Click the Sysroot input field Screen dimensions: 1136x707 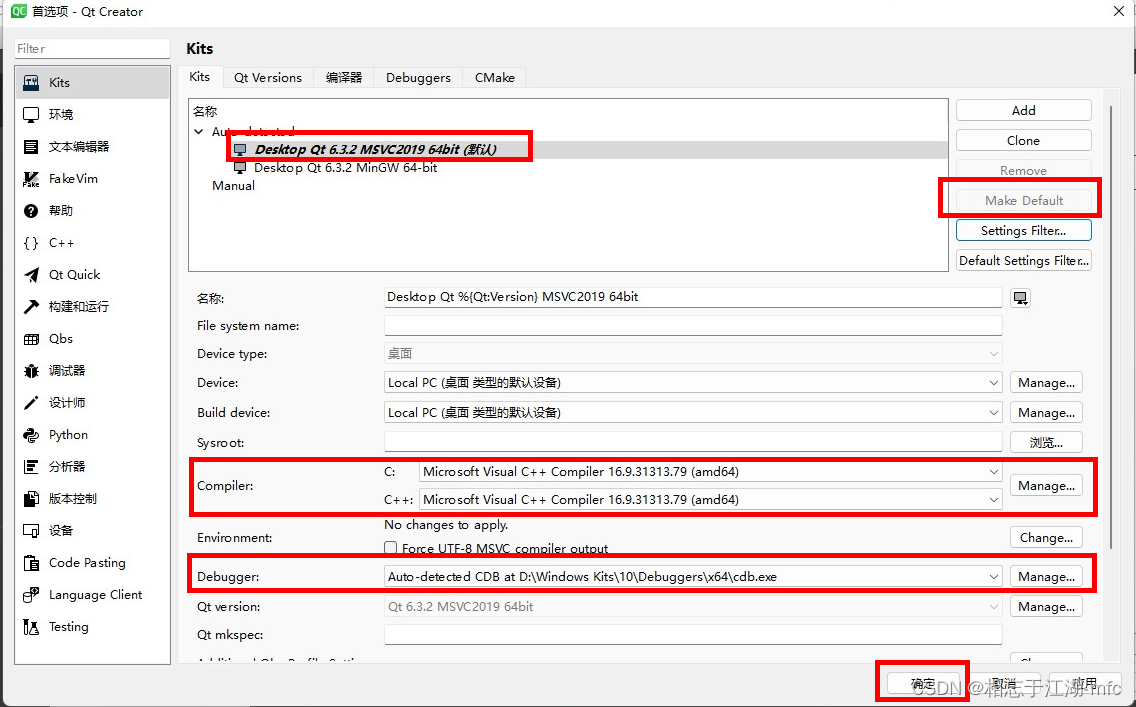693,442
